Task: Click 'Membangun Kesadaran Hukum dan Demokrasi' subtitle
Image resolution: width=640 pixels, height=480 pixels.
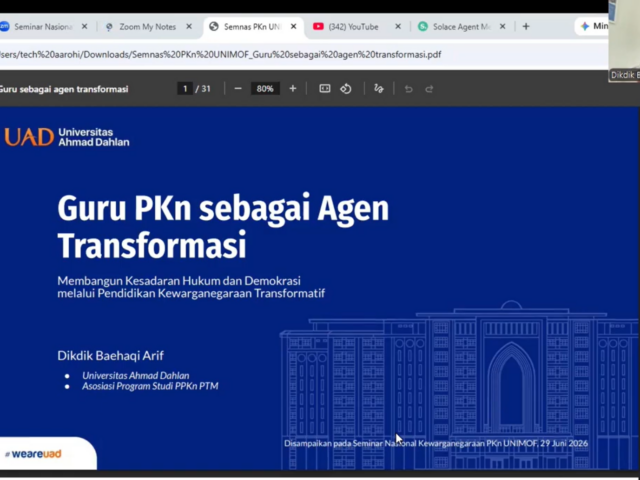Action: click(179, 281)
